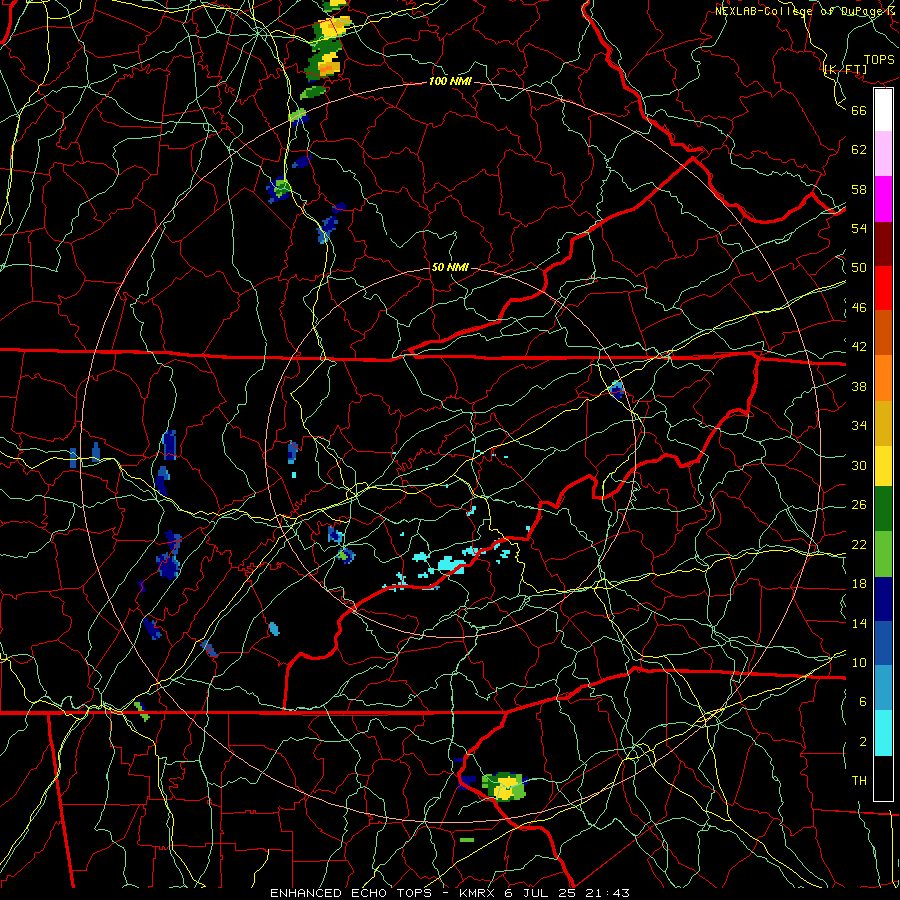
Task: Click the 58 value on the legend scale
Action: click(x=859, y=189)
